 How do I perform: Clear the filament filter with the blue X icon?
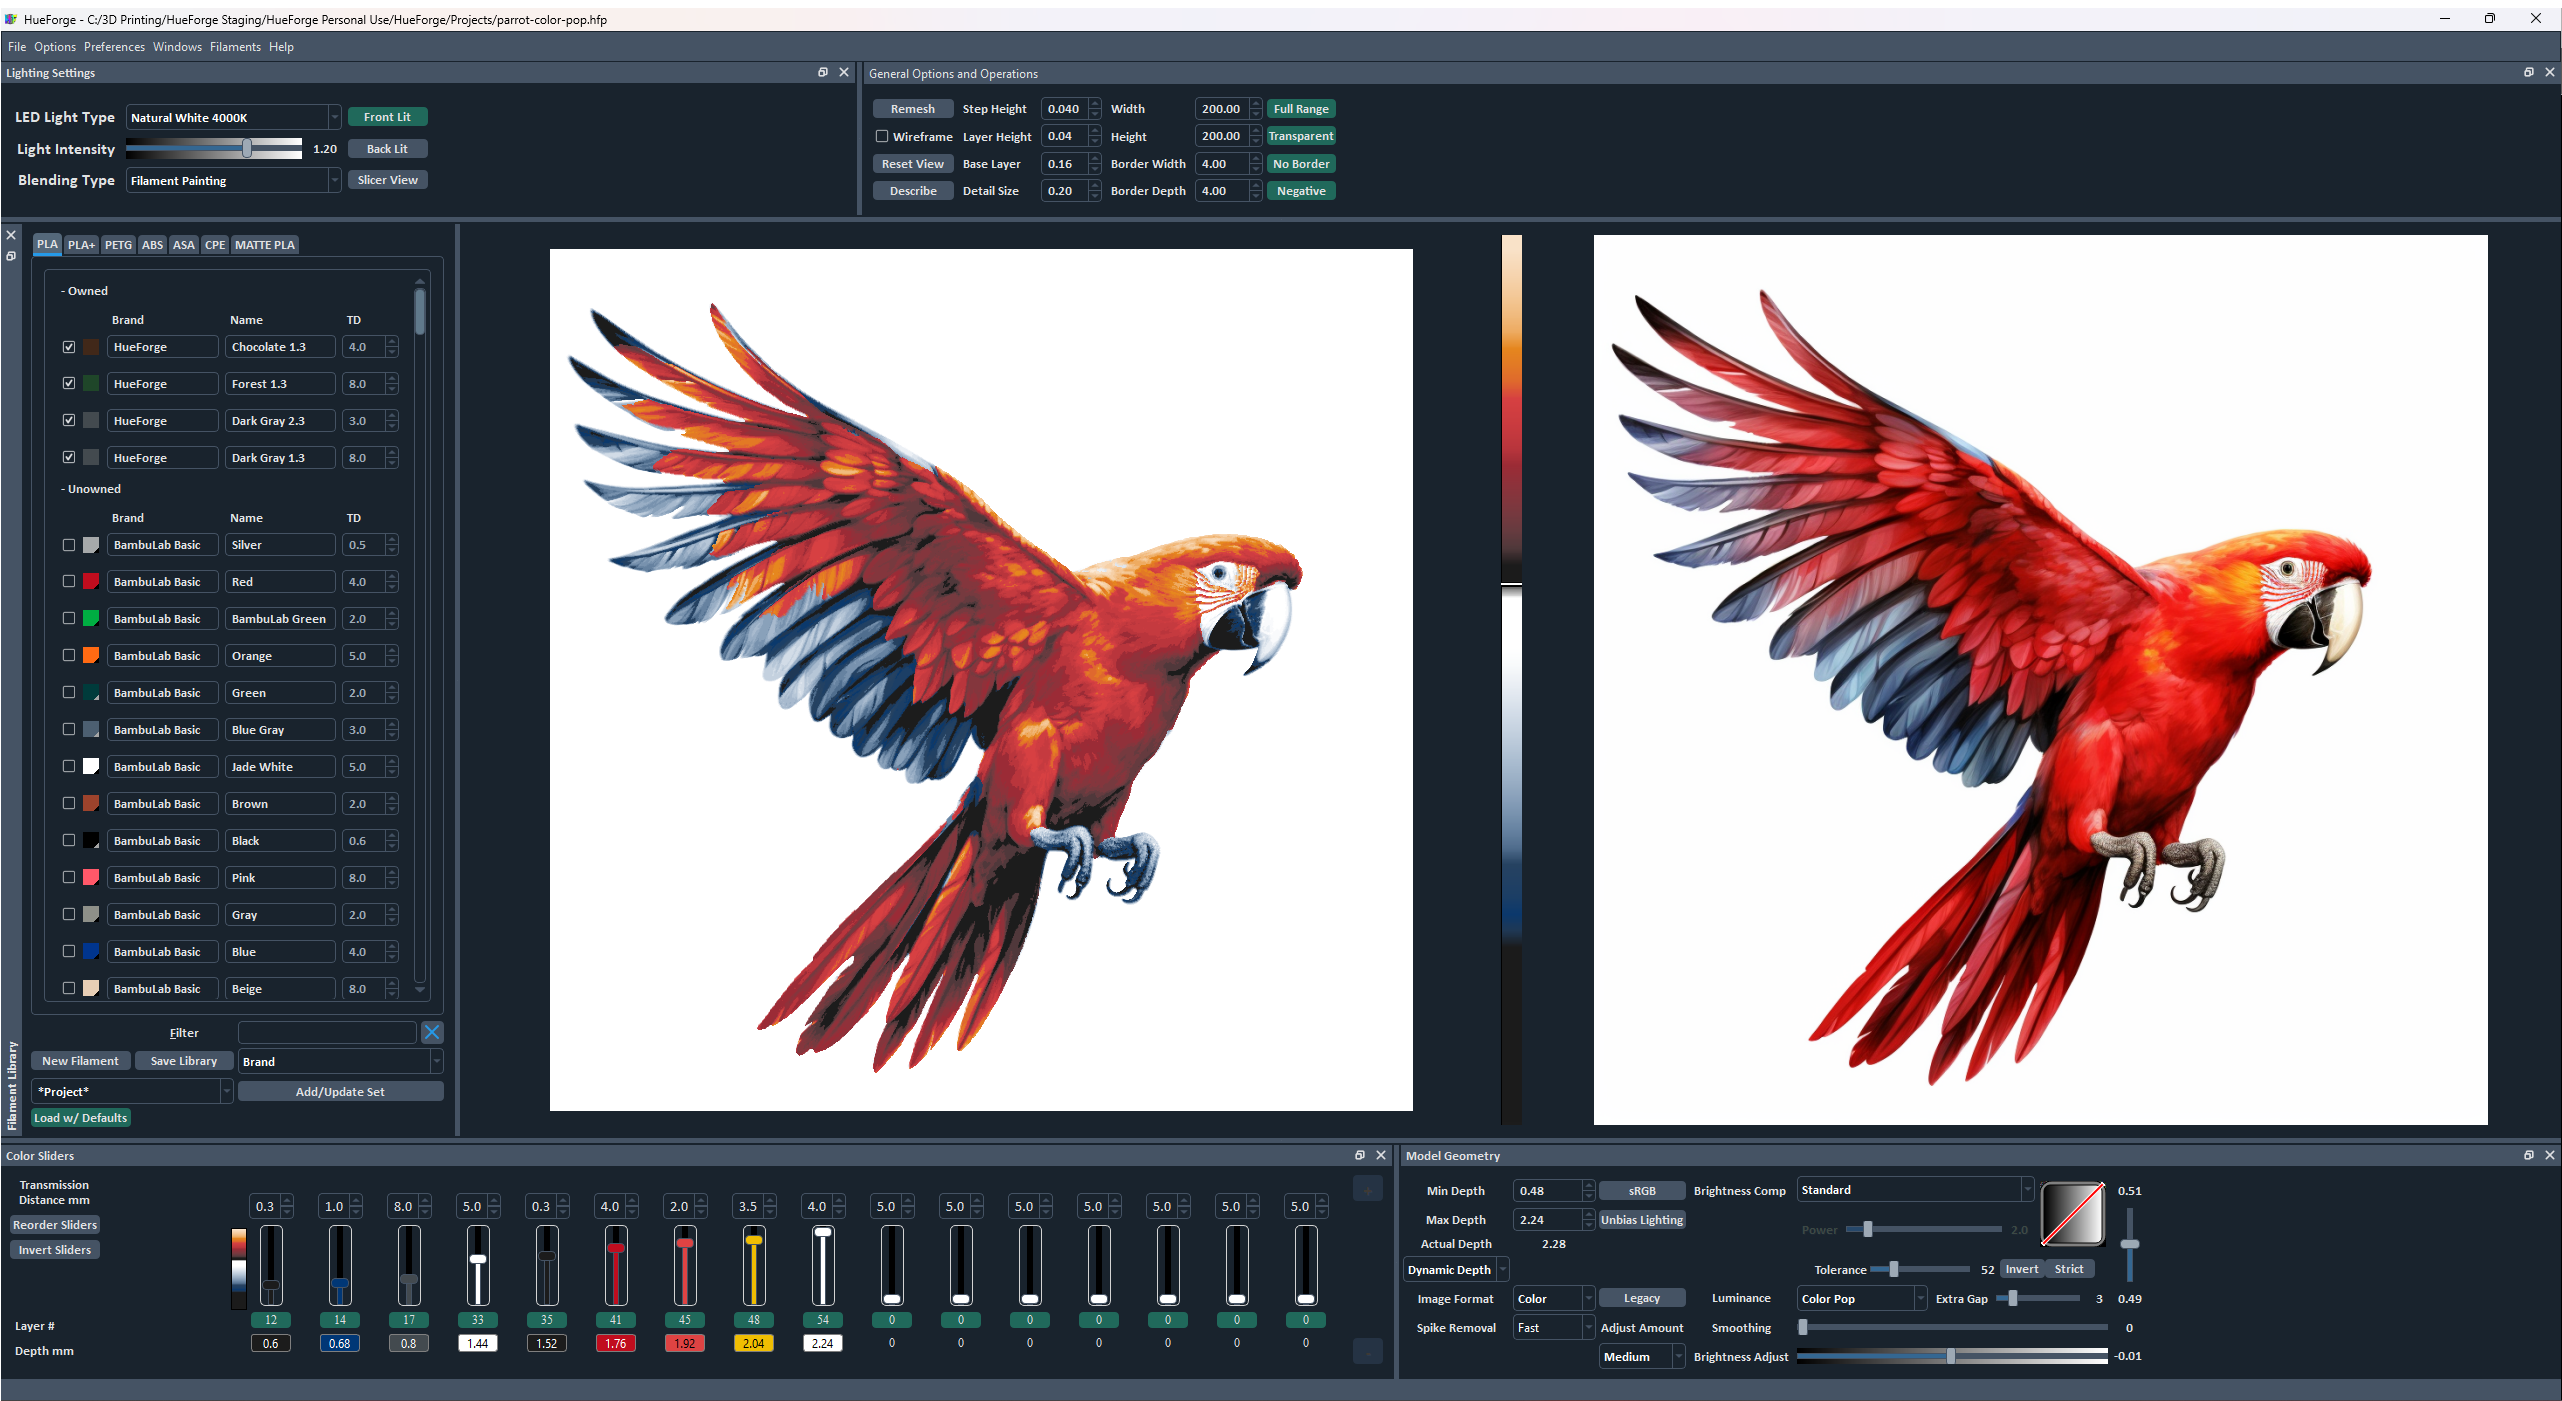pos(432,1032)
